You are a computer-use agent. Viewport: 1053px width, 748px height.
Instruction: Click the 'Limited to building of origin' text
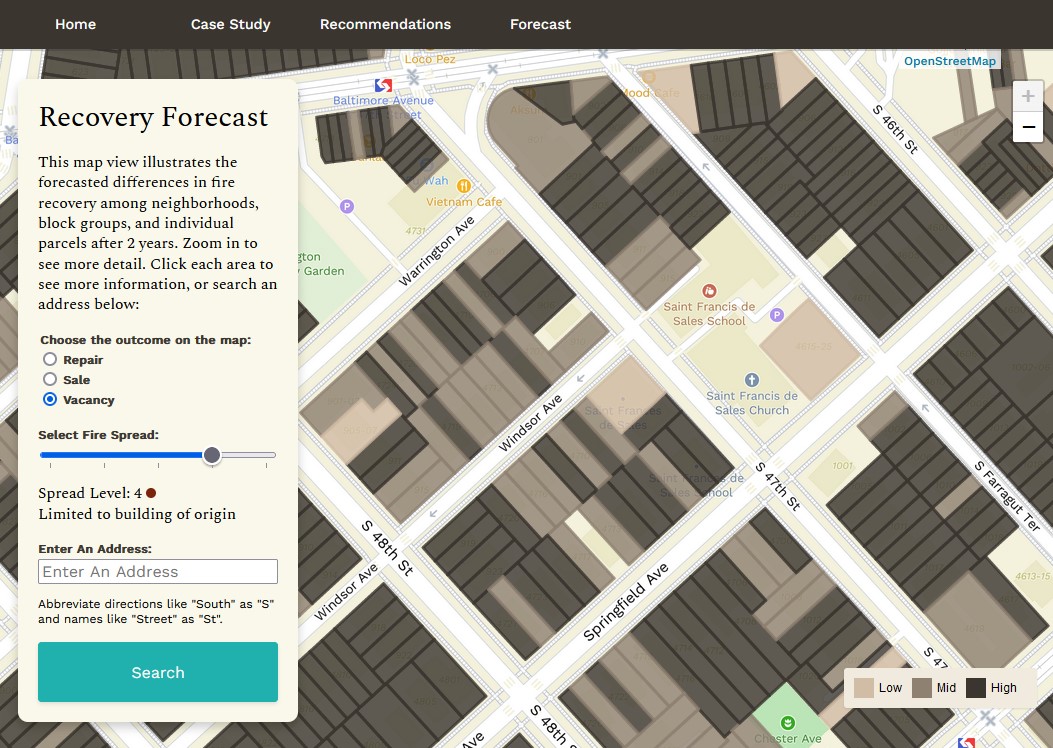click(137, 514)
